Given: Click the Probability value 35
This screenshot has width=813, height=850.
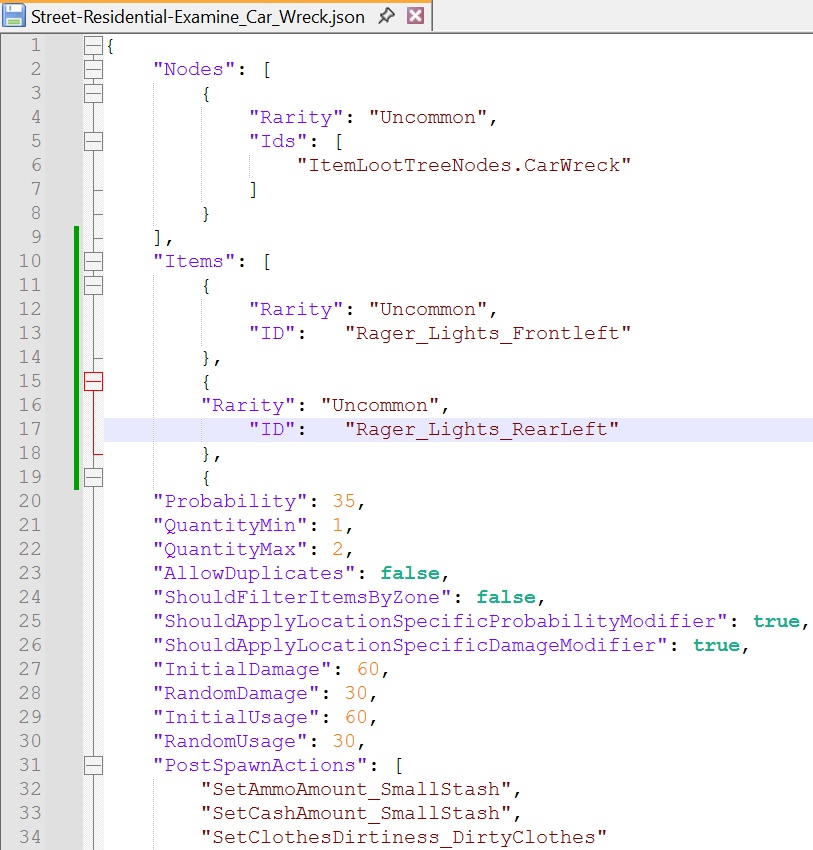Looking at the screenshot, I should 344,501.
